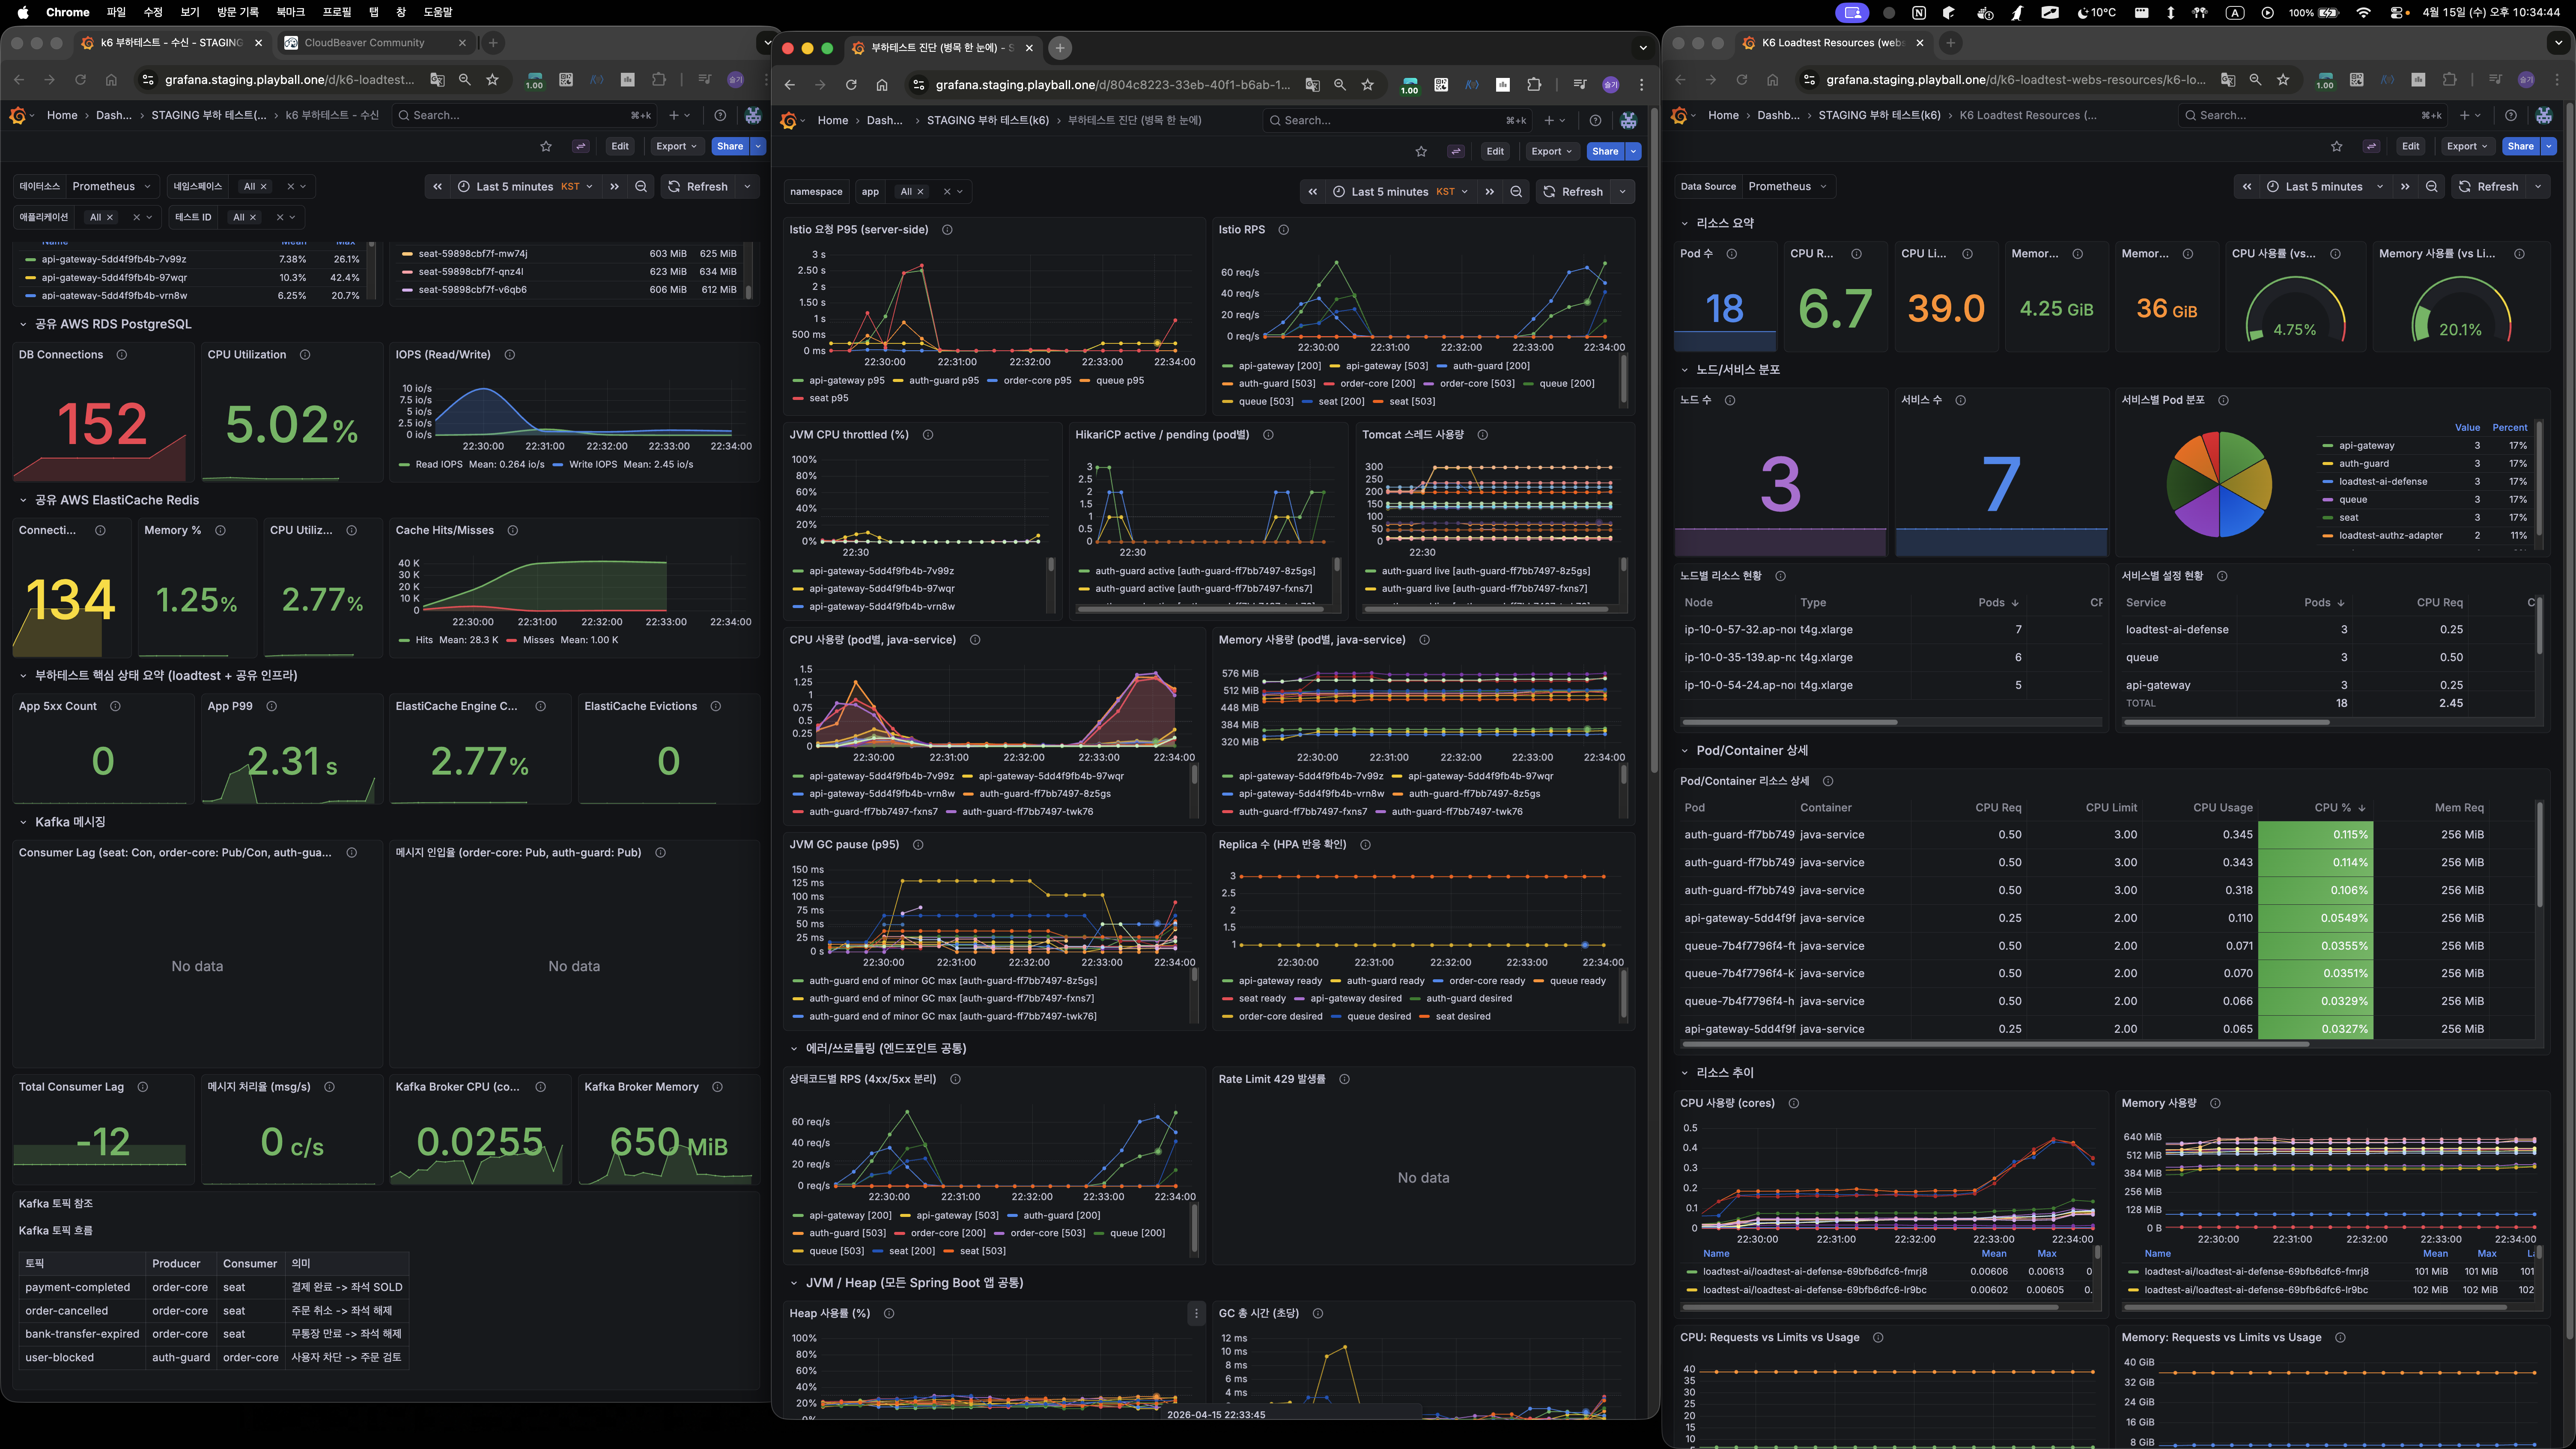Click Share button in left dashboard
Image resolution: width=2576 pixels, height=1449 pixels.
(x=729, y=146)
